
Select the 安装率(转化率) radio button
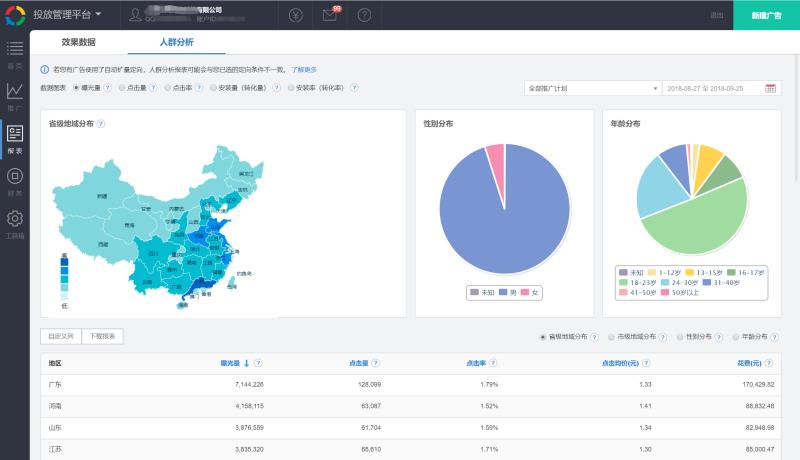pos(291,88)
